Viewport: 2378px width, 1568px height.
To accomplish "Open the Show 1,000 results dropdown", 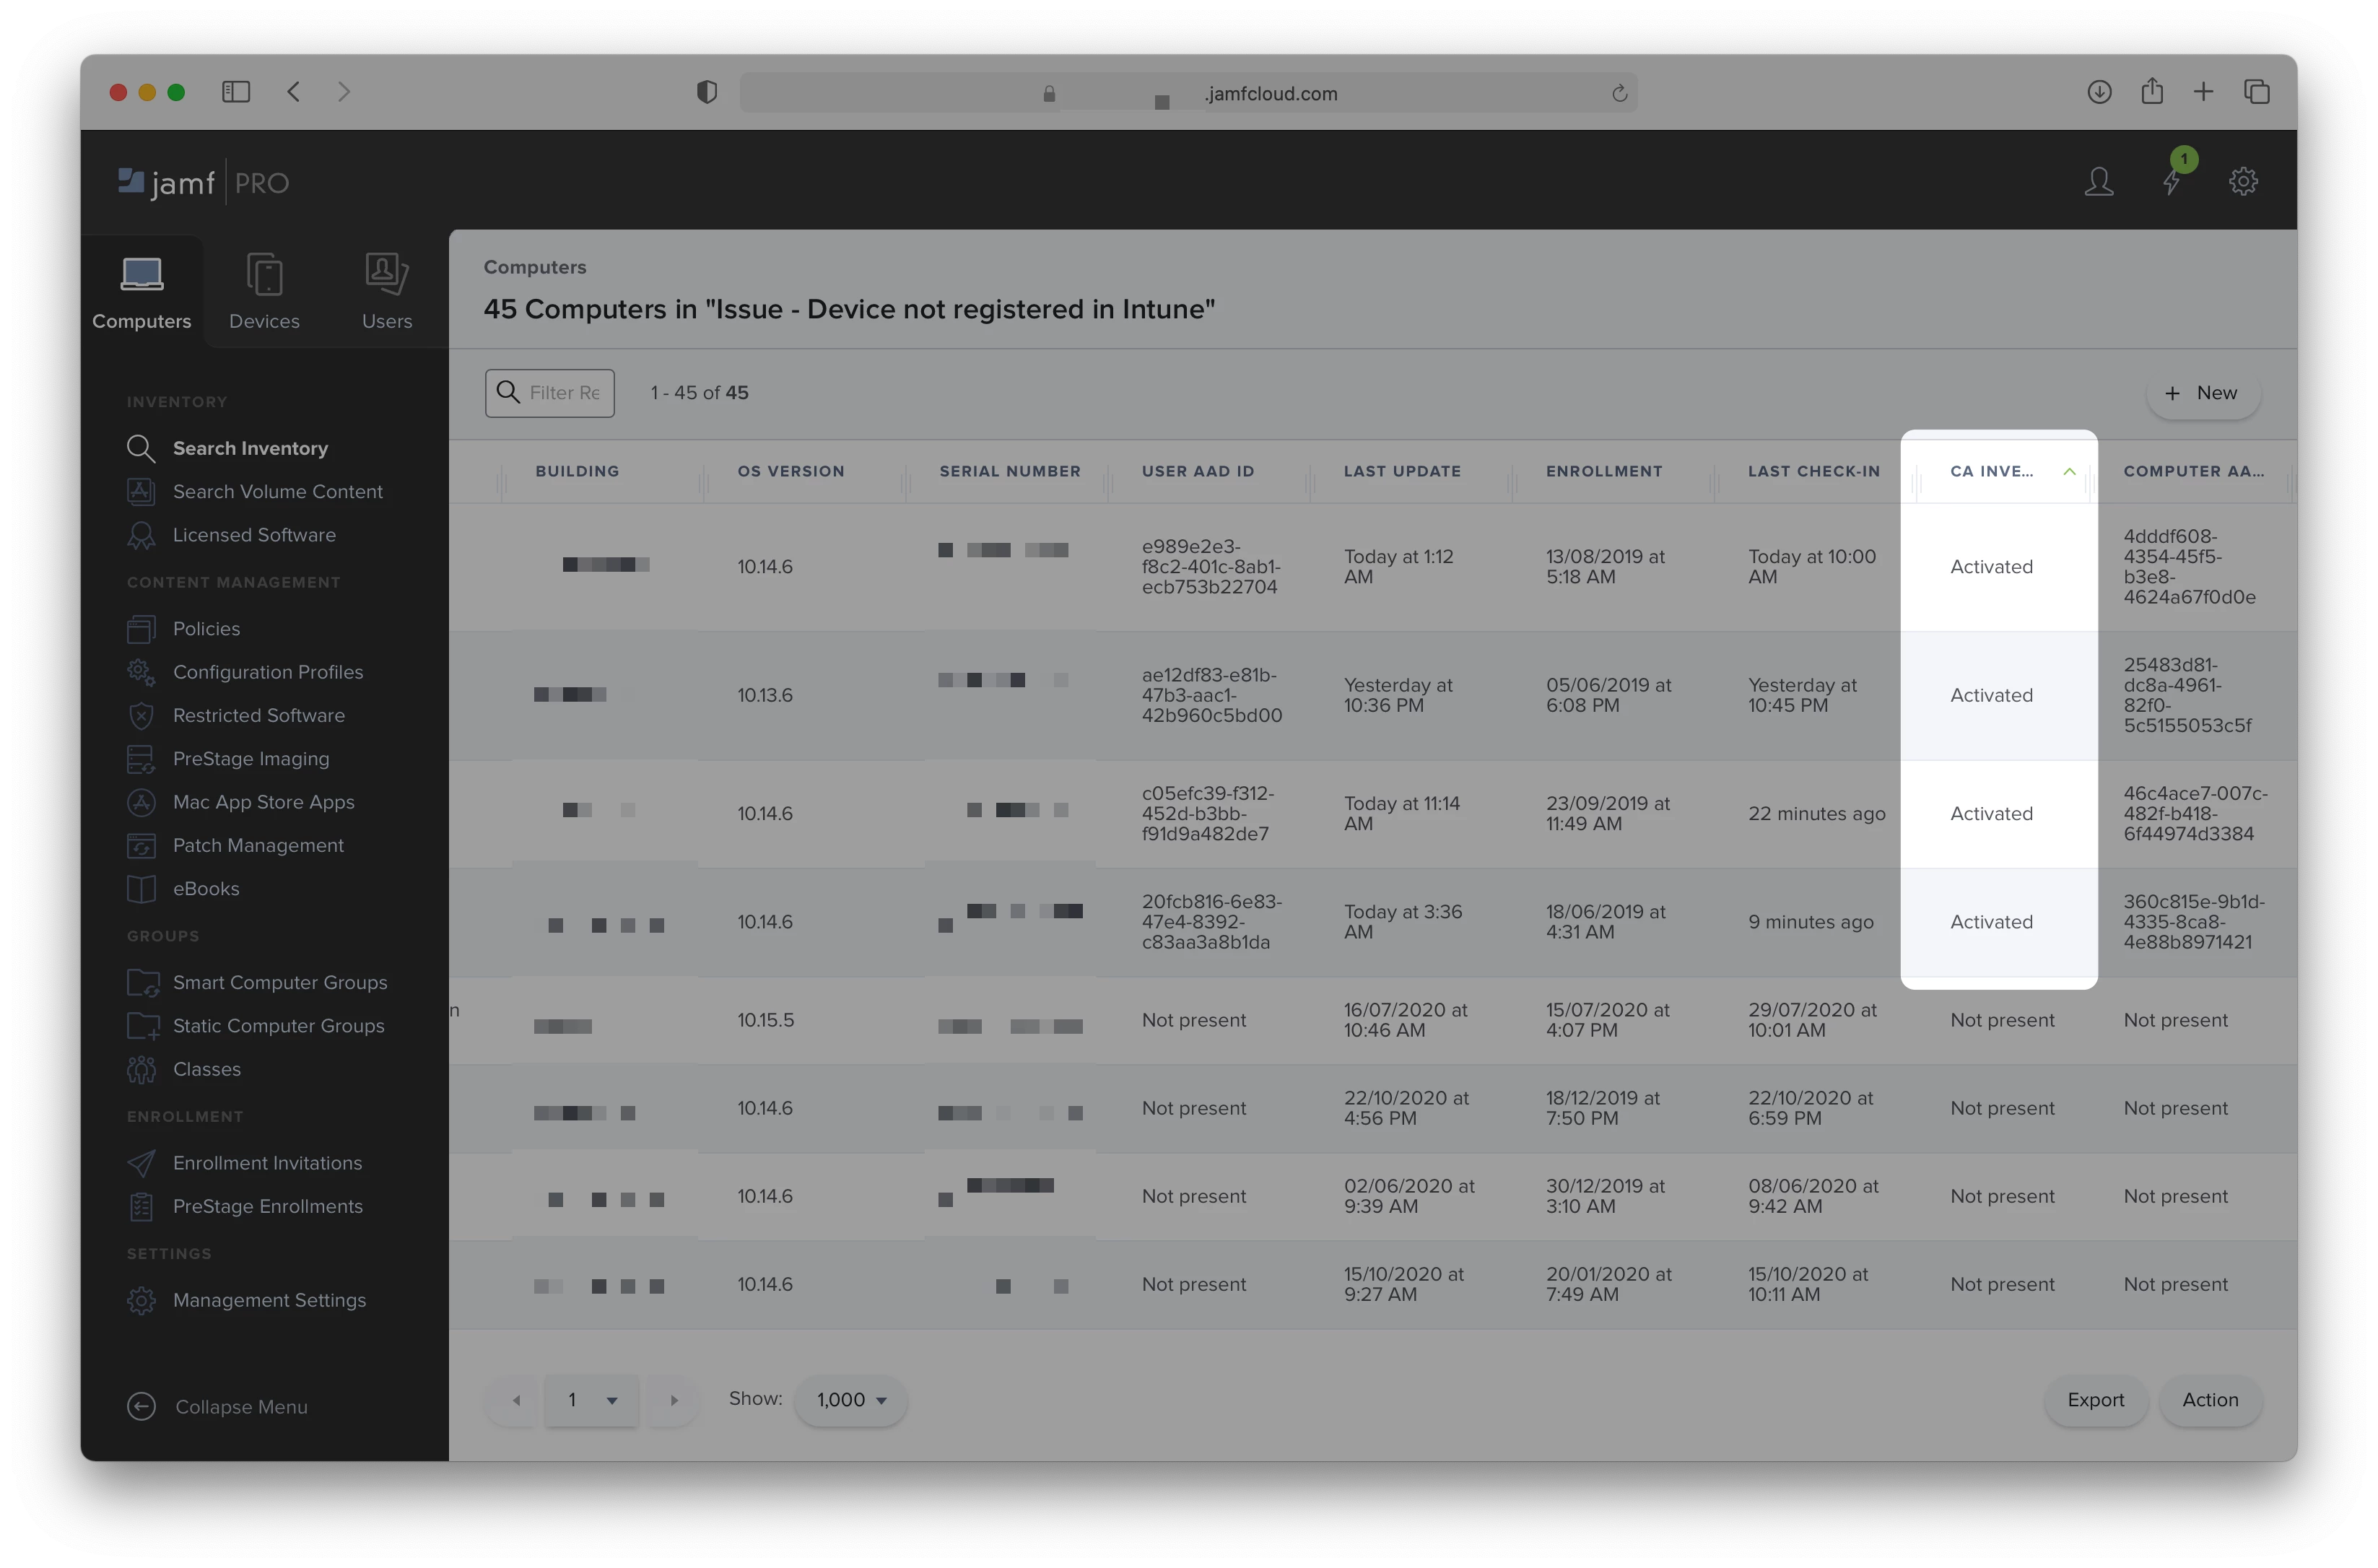I will tap(851, 1400).
